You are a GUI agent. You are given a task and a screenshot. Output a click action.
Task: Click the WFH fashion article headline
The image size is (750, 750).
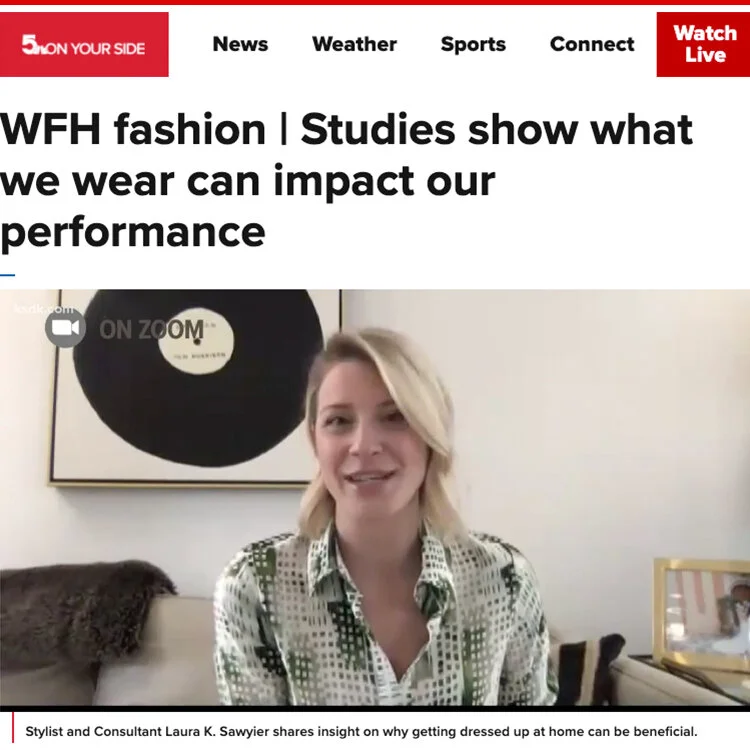[x=346, y=180]
